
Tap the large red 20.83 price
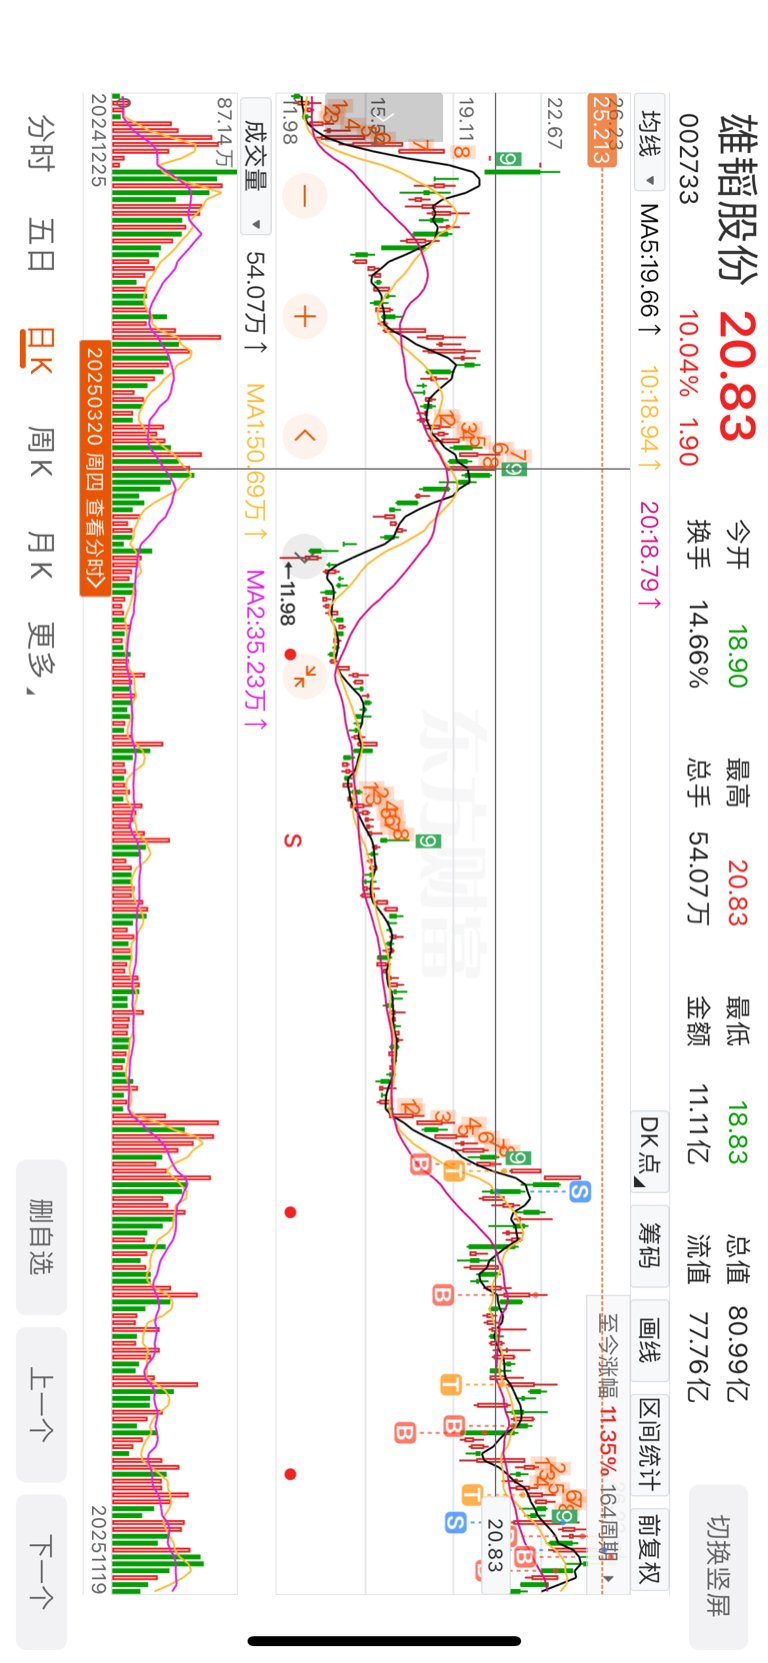click(736, 377)
